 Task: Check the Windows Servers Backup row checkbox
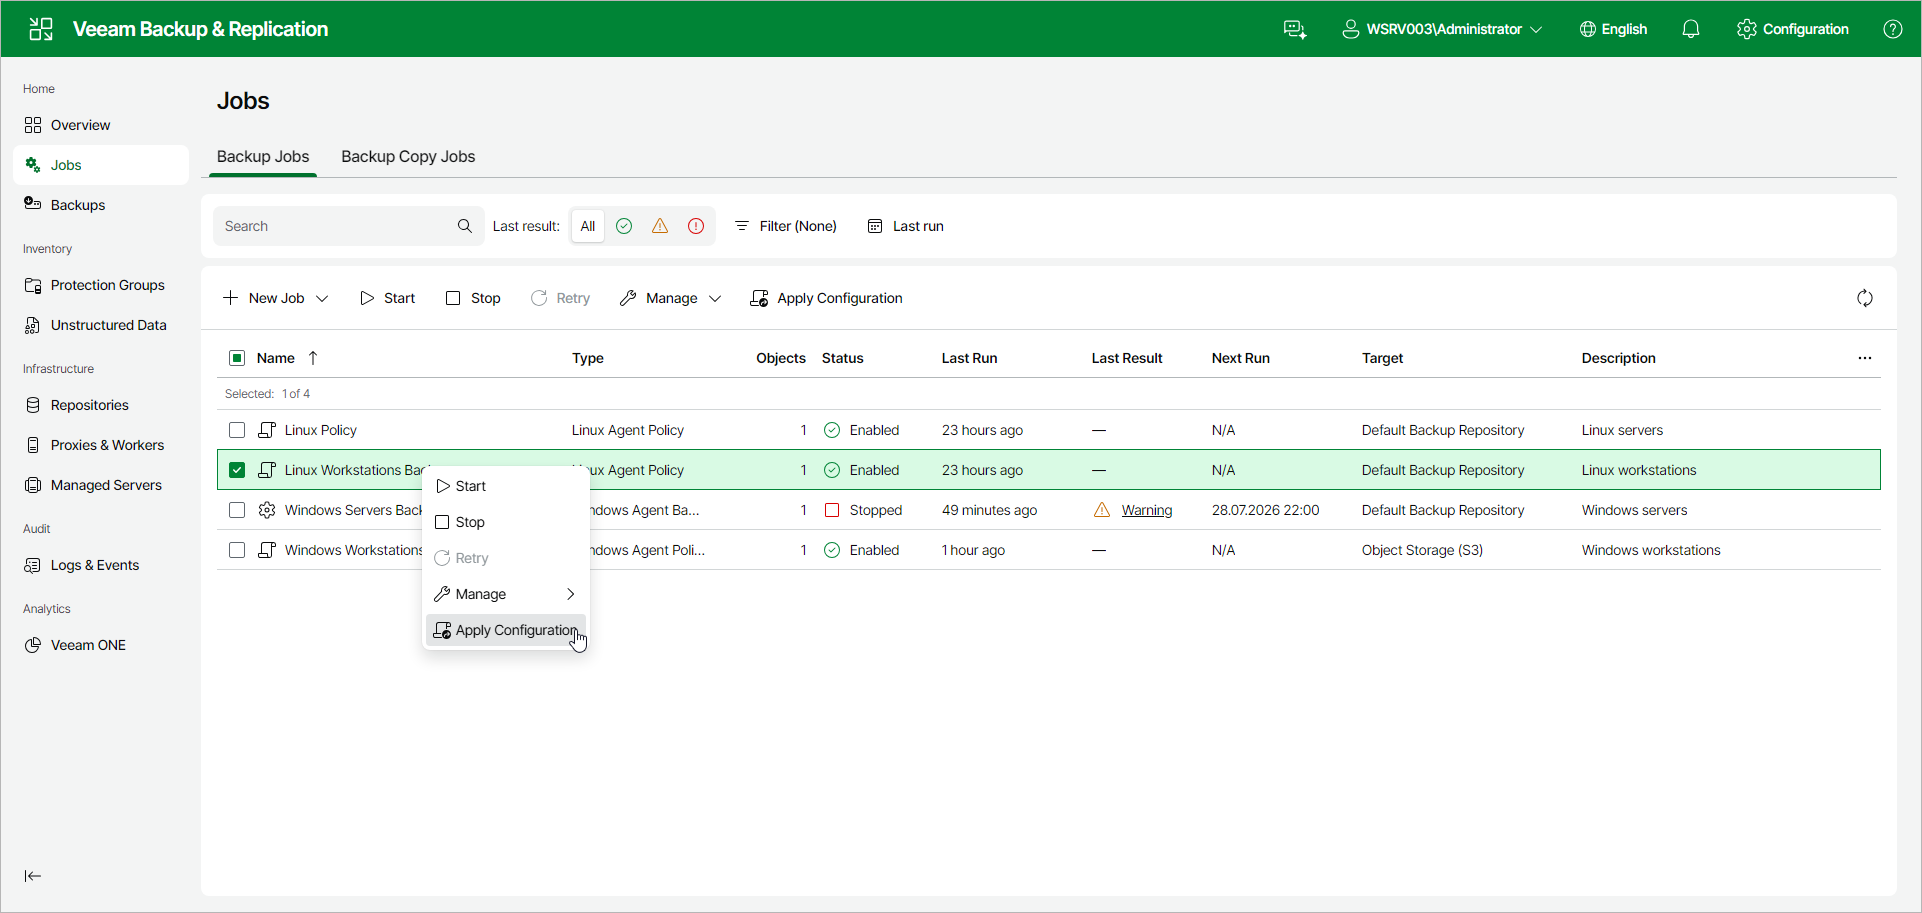(237, 510)
